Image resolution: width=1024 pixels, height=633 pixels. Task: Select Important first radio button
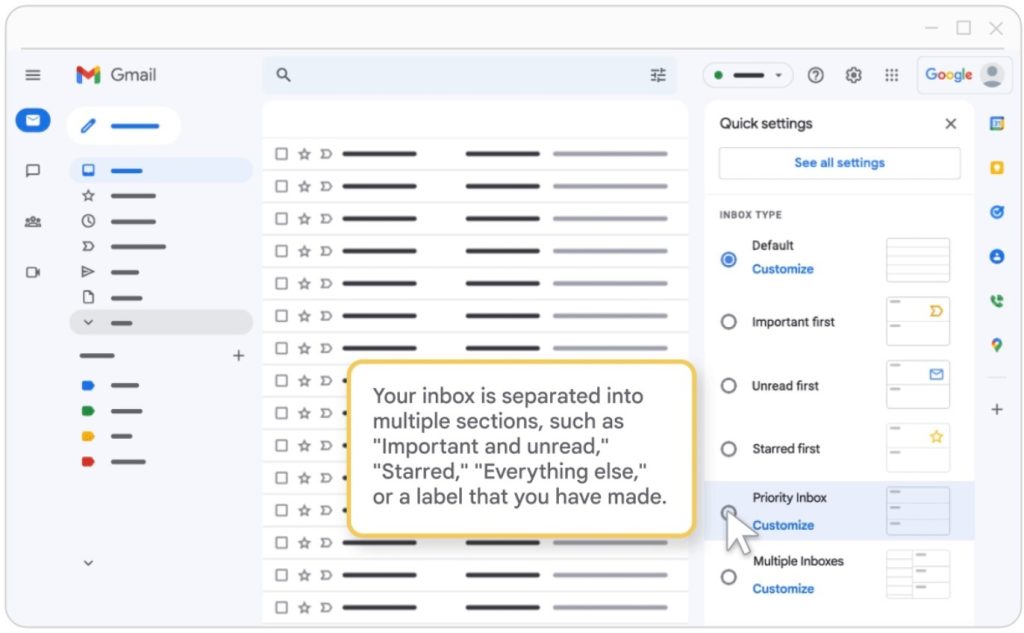point(729,321)
